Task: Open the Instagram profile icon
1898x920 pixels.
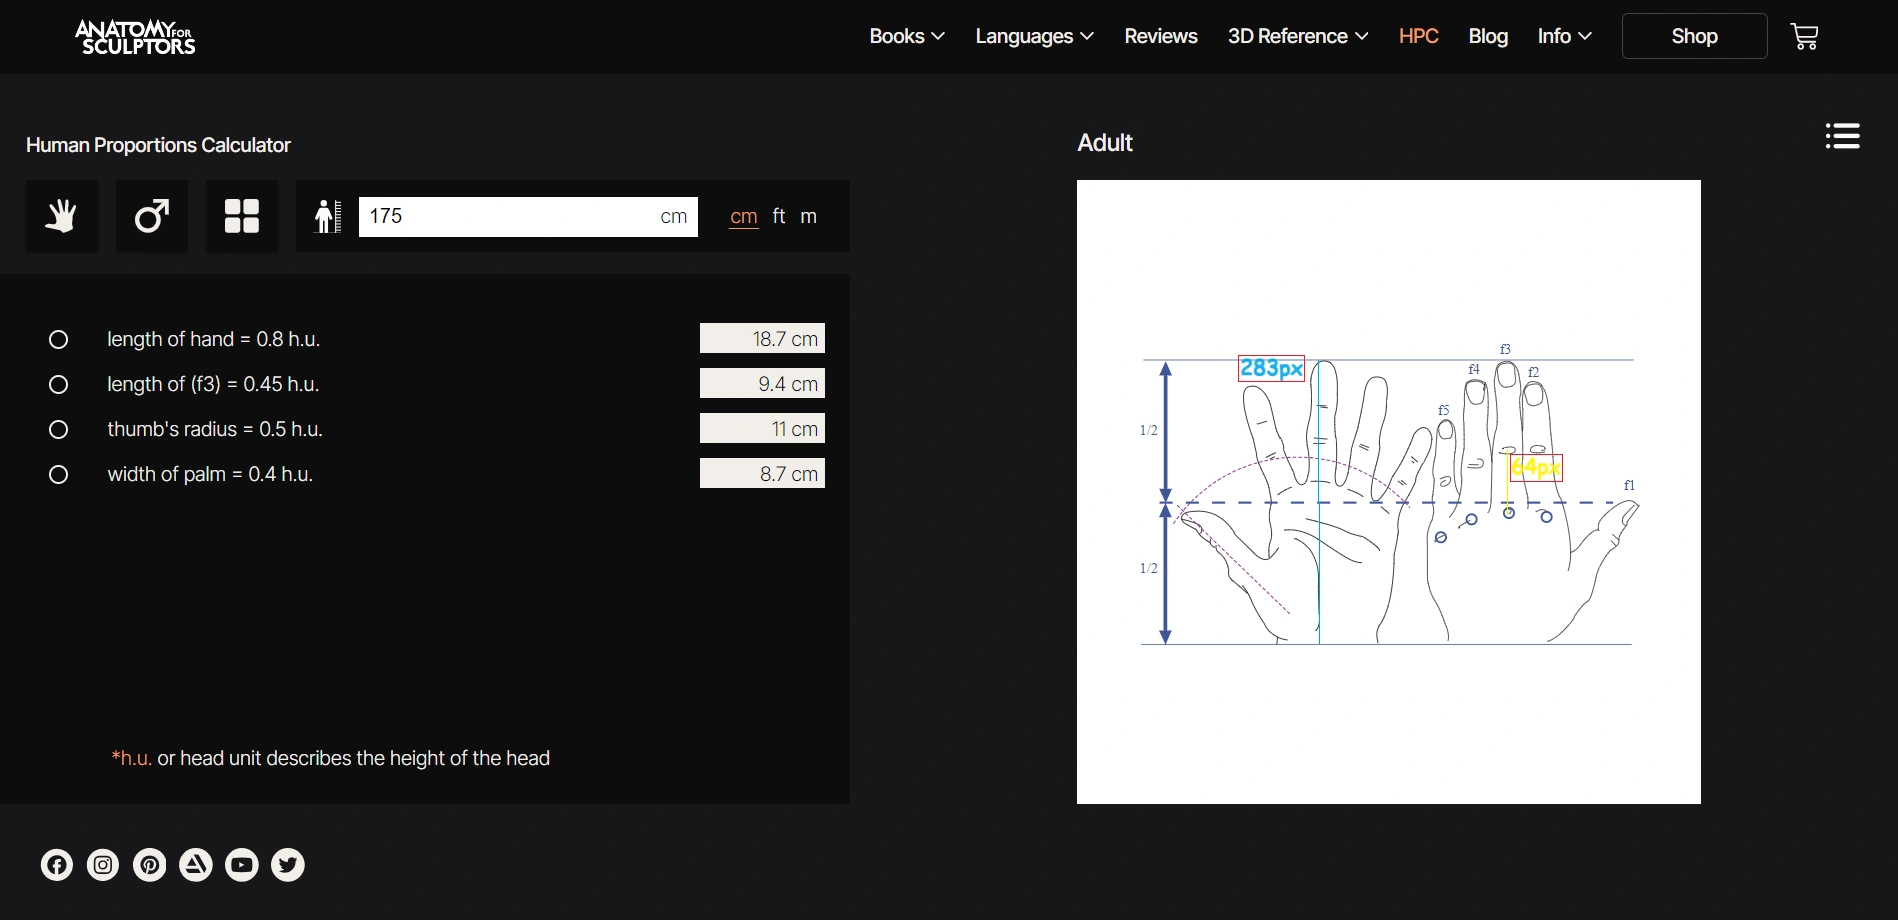Action: (x=103, y=865)
